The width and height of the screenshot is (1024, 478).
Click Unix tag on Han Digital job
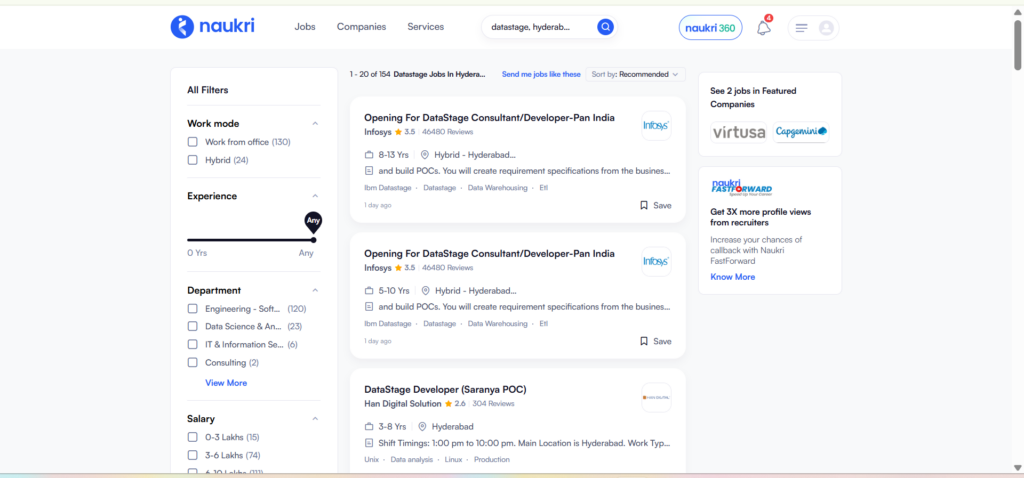[x=372, y=460]
